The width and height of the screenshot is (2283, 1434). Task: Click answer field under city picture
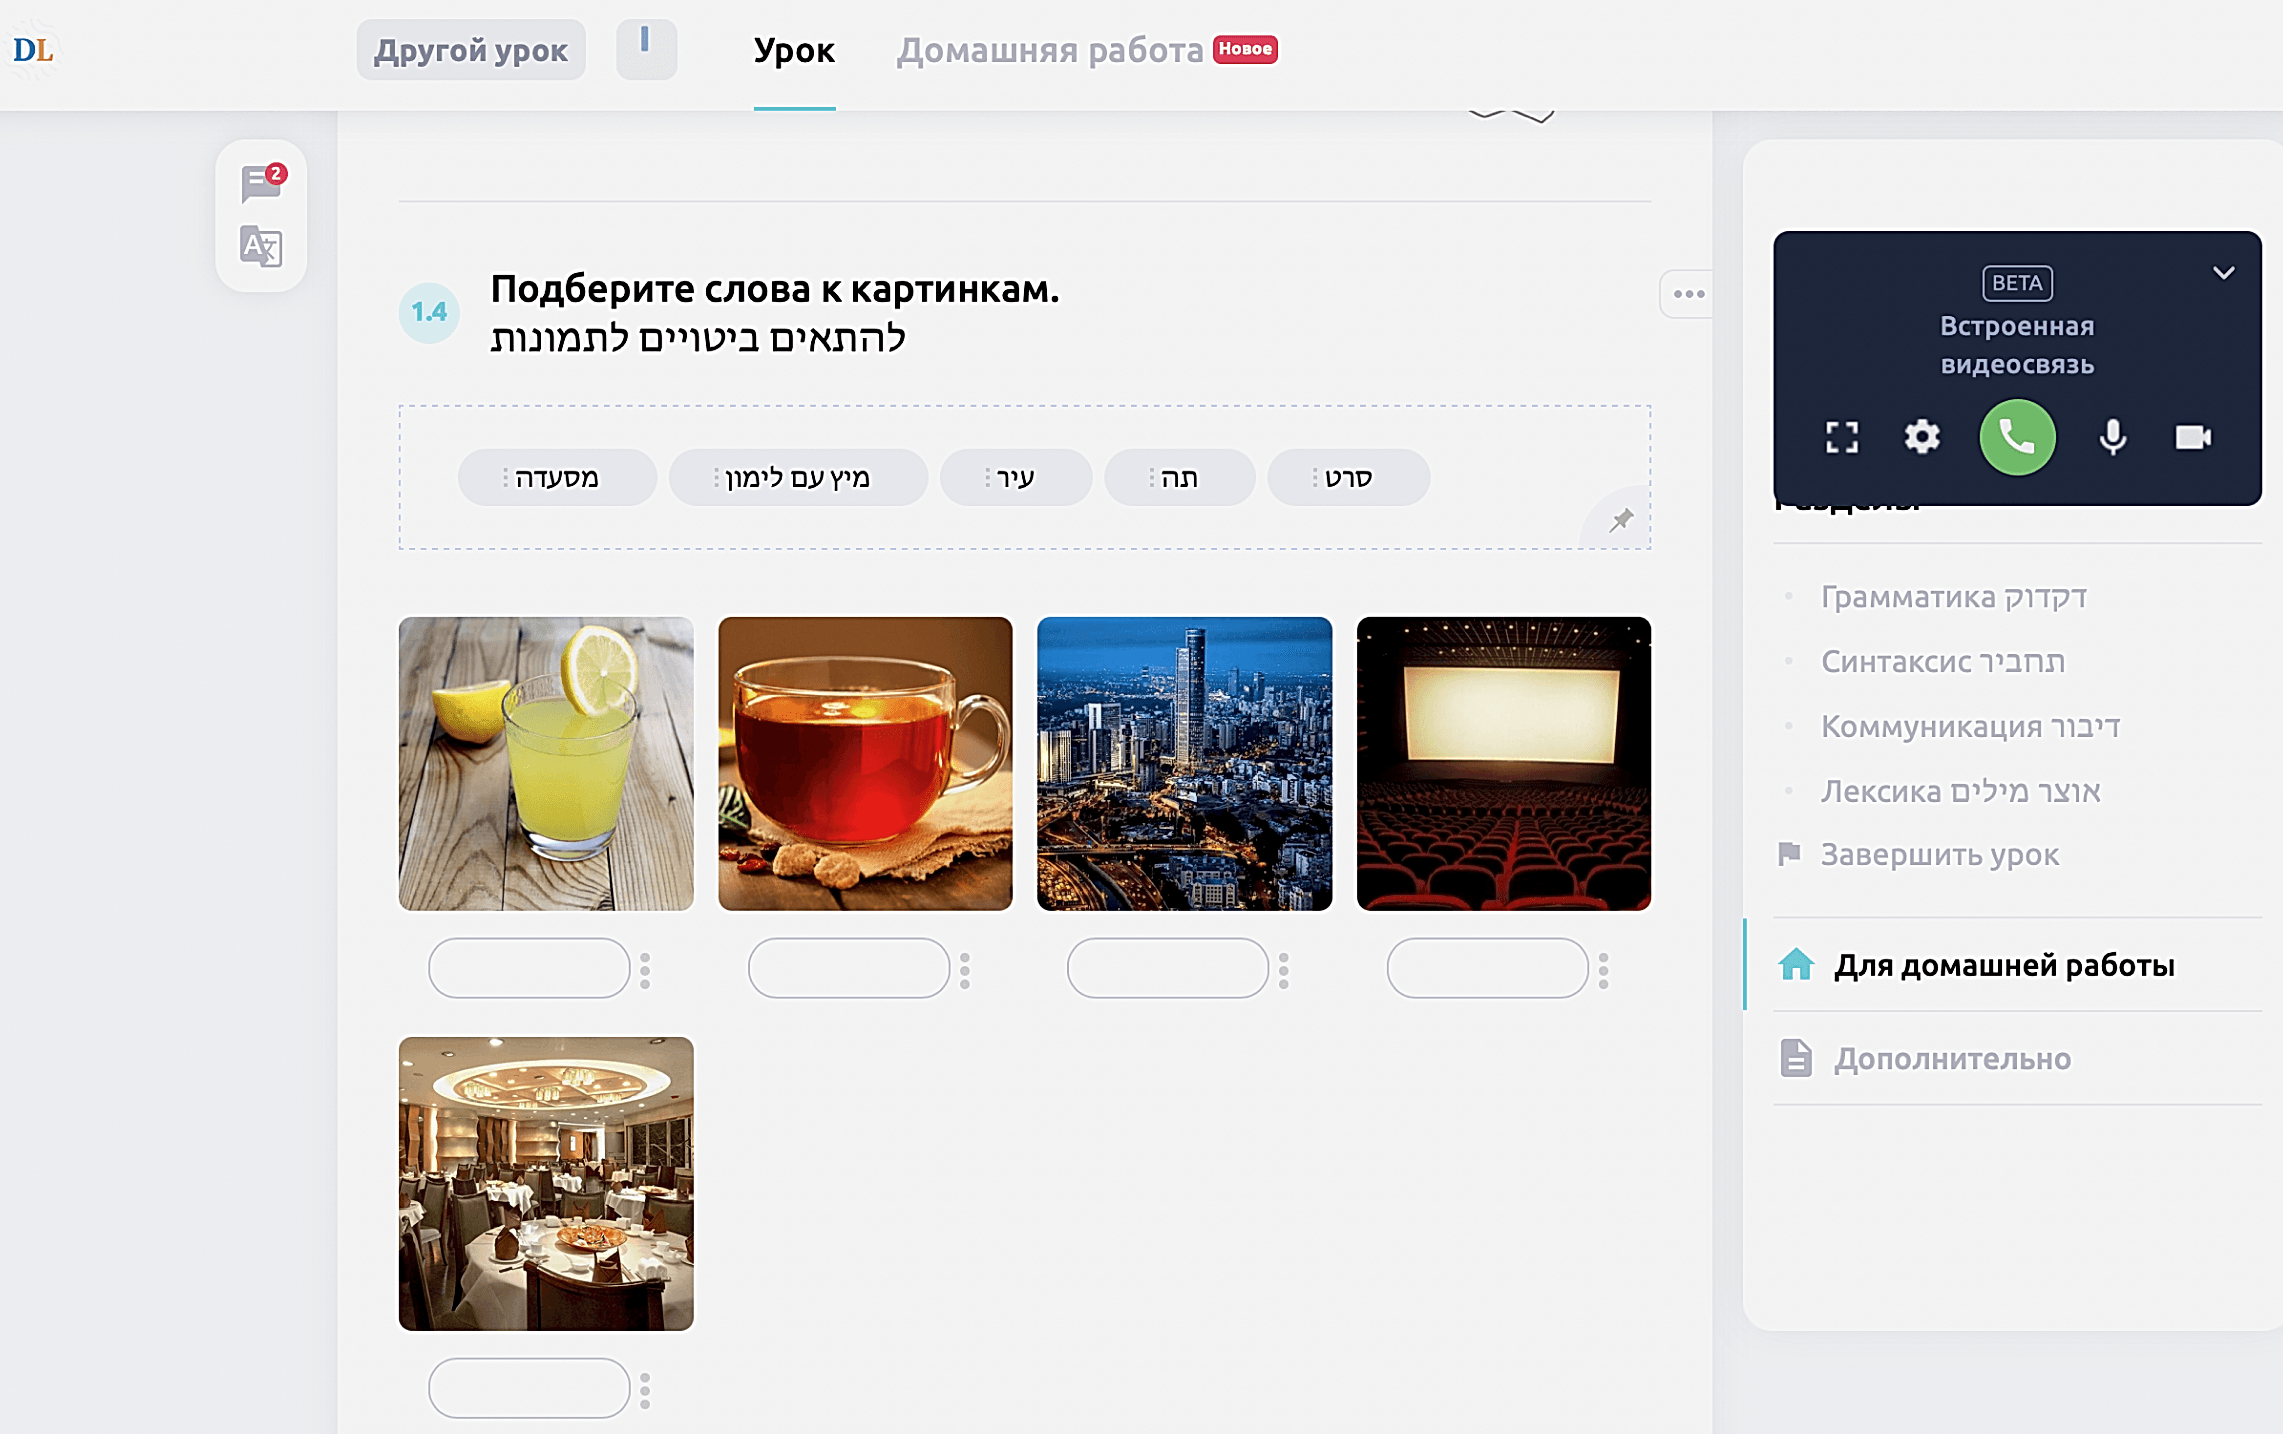coord(1168,968)
